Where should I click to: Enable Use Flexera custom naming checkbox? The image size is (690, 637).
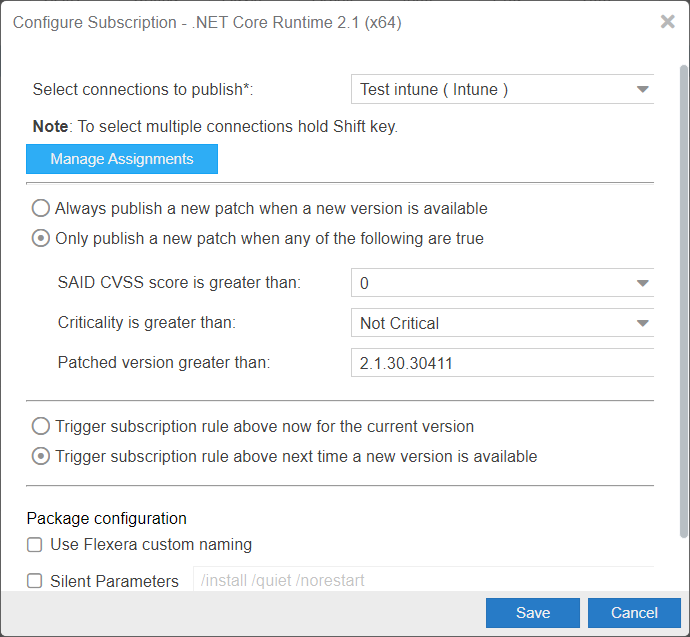[35, 545]
